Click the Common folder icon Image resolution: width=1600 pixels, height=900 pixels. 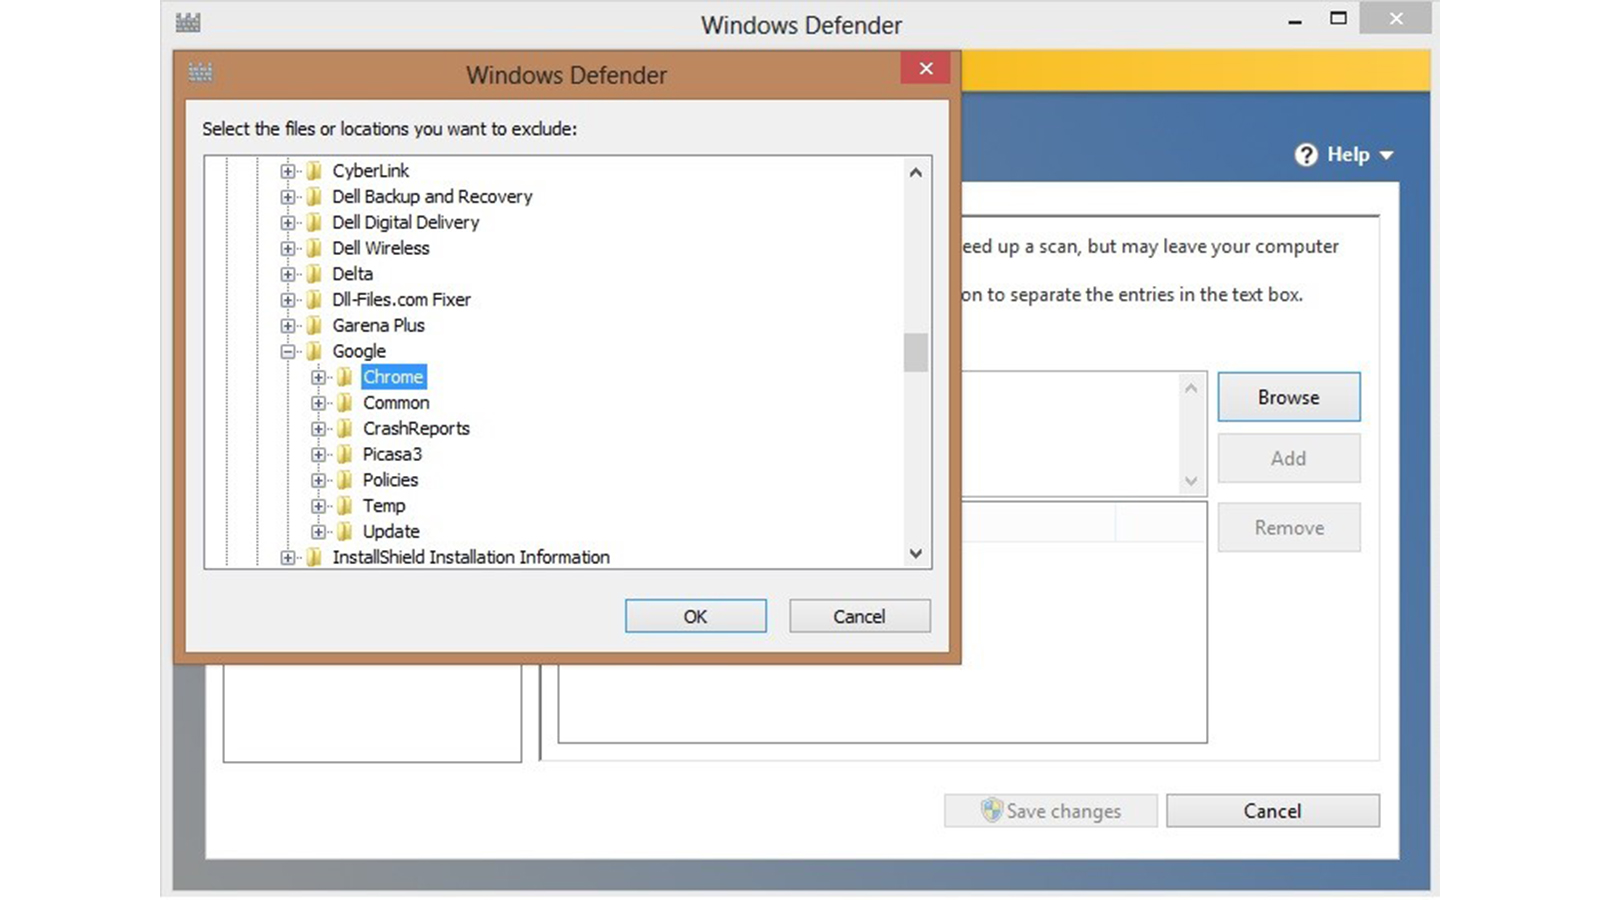[345, 403]
